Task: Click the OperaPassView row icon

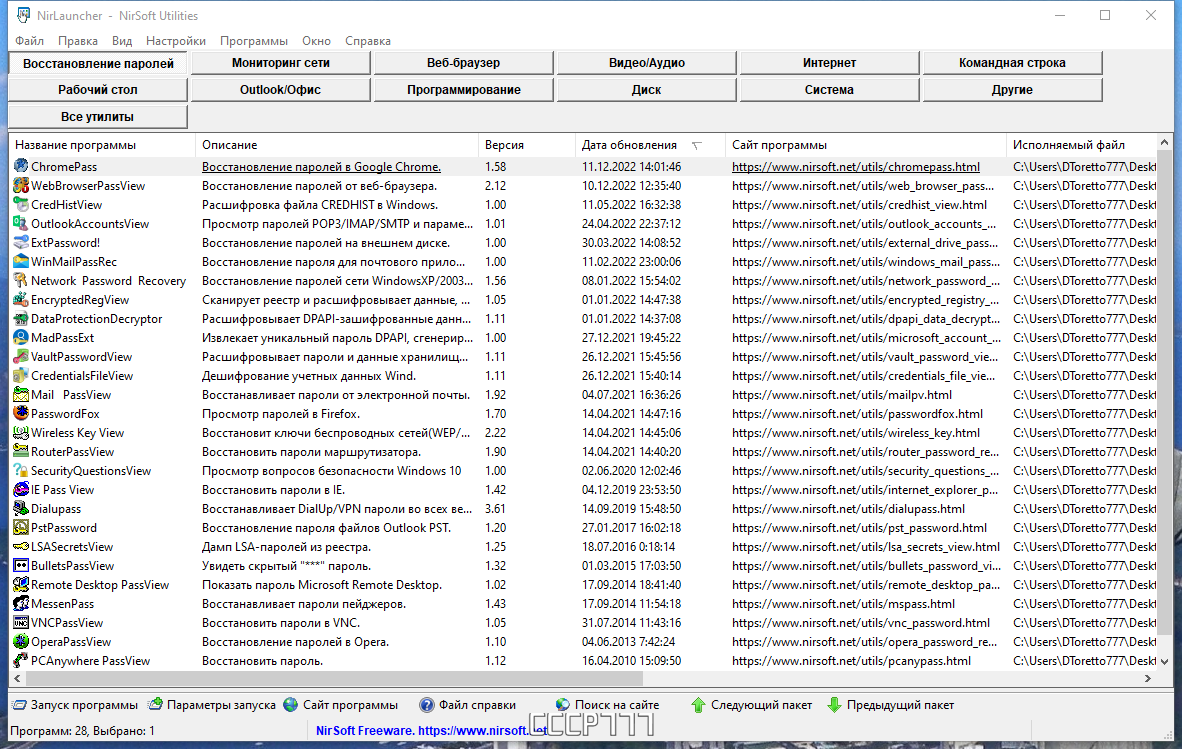Action: (21, 642)
